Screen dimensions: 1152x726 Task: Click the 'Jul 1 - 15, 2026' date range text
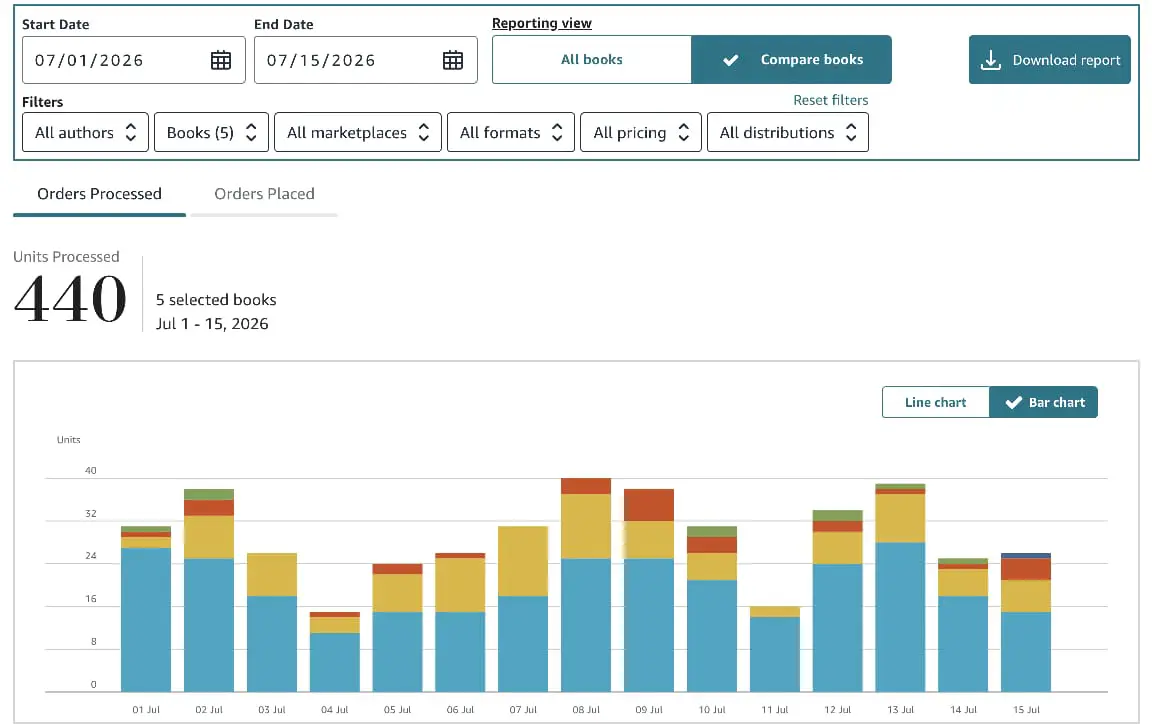212,324
